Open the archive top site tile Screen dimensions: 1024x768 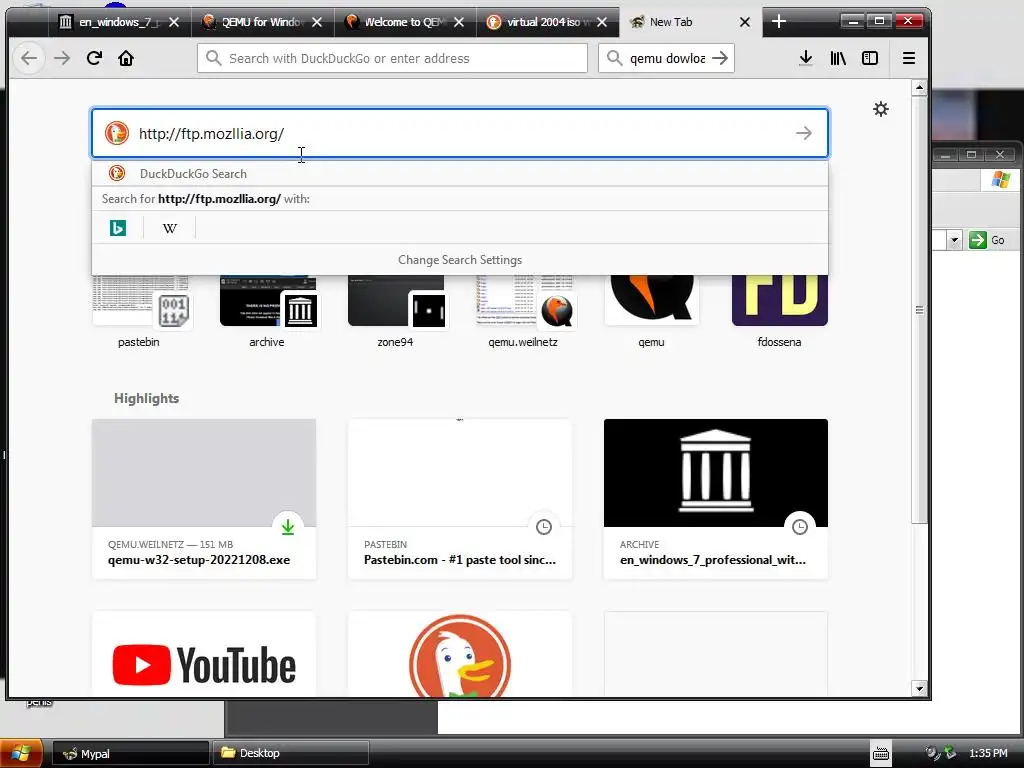pyautogui.click(x=267, y=312)
